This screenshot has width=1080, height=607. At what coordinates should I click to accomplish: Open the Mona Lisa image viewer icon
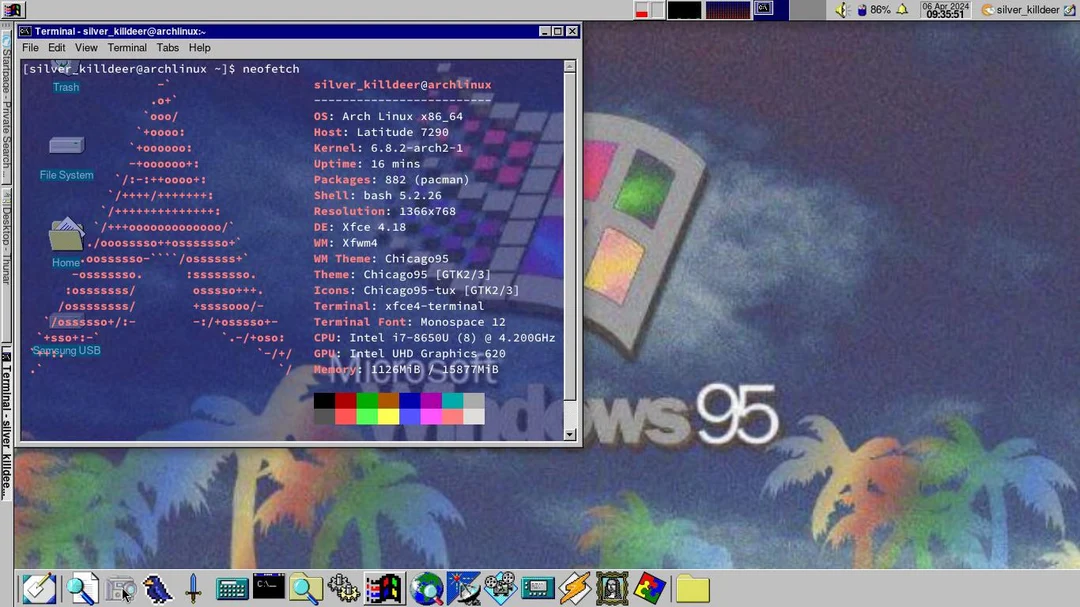click(x=611, y=588)
